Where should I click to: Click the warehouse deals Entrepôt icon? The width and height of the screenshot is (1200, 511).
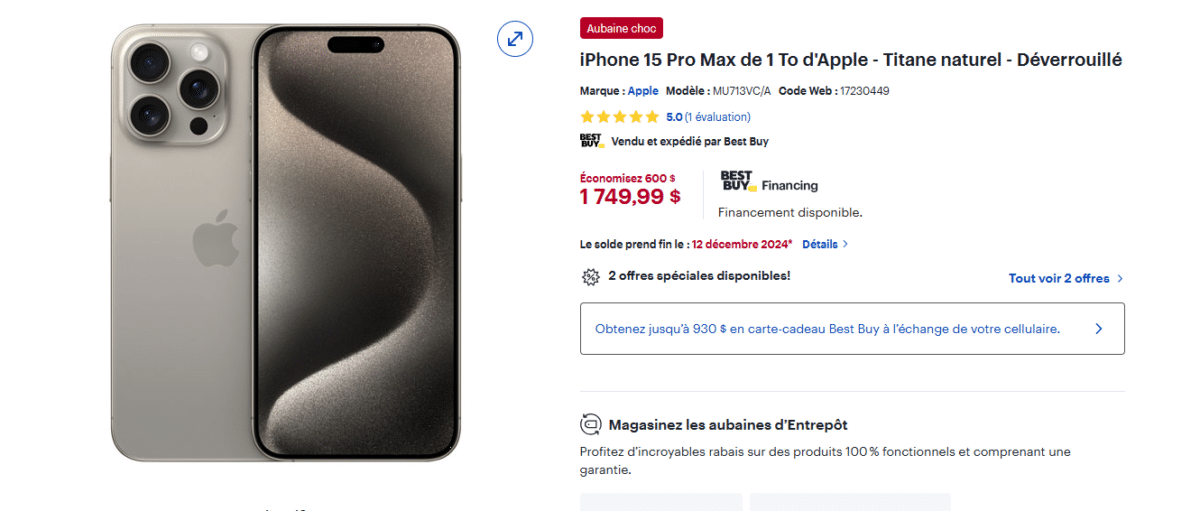coord(590,424)
